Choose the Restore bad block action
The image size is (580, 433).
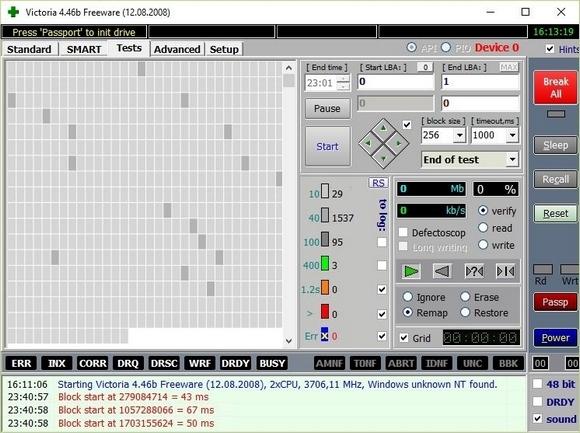pos(465,312)
